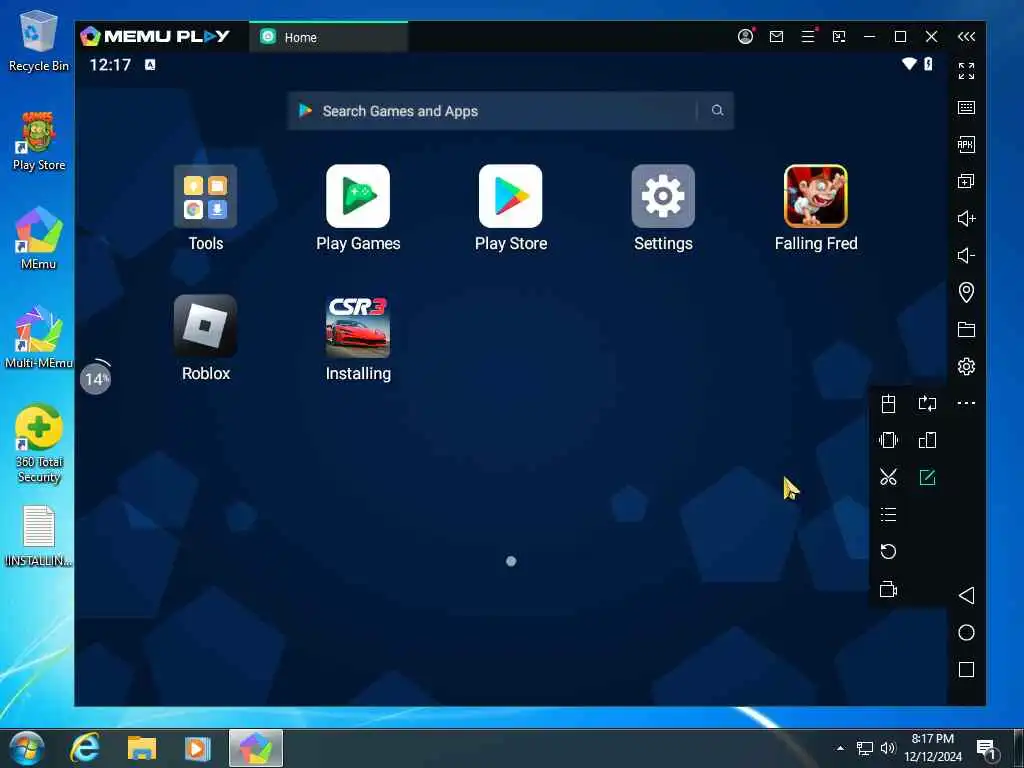Click the MEmu taskbar button
Screen dimensions: 1024x768
256,748
